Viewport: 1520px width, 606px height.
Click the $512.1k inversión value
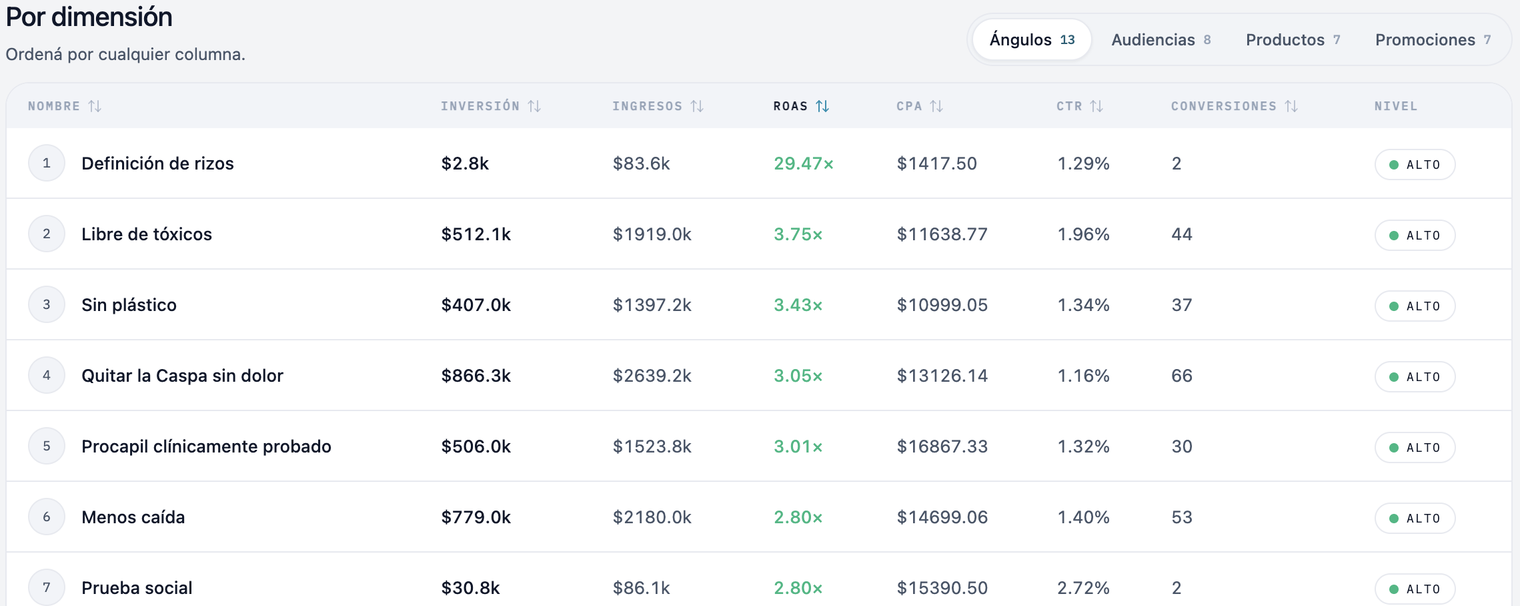476,234
